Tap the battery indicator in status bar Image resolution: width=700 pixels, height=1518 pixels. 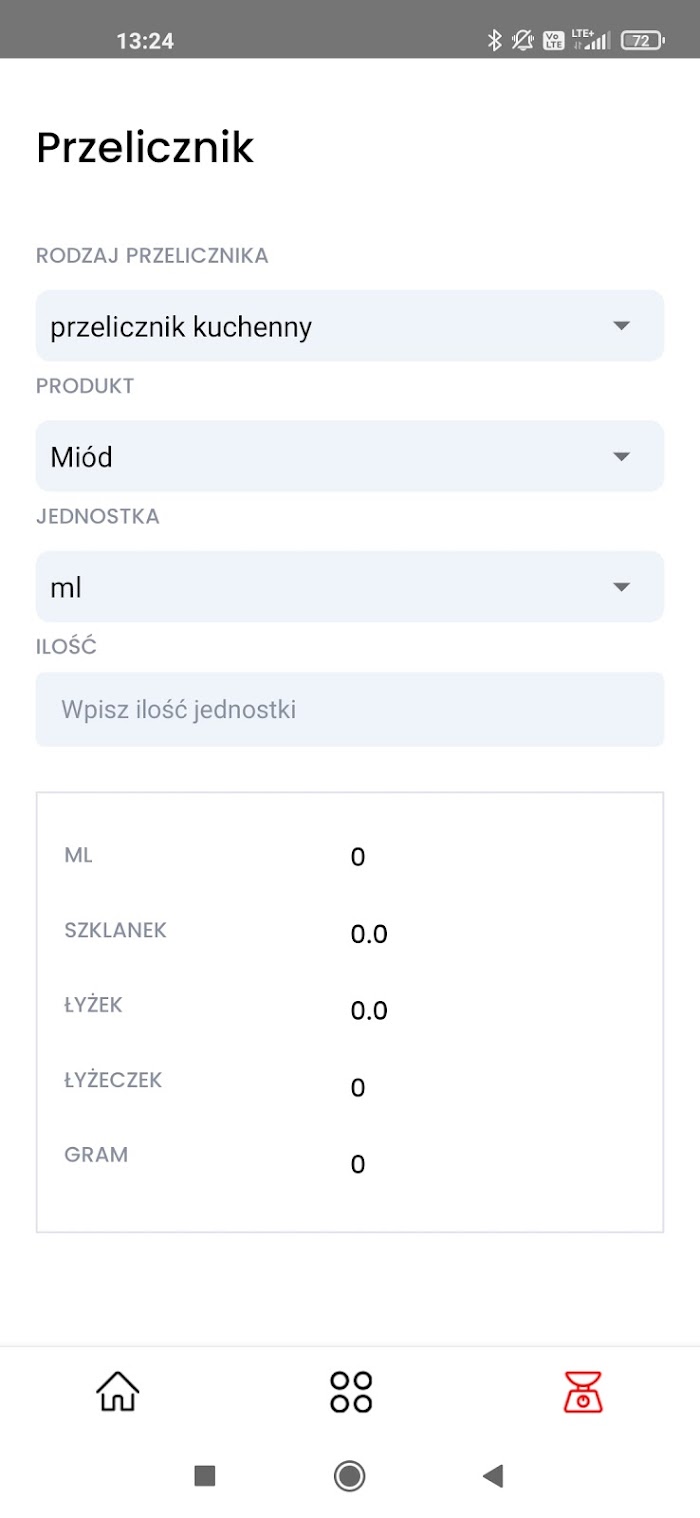(641, 41)
